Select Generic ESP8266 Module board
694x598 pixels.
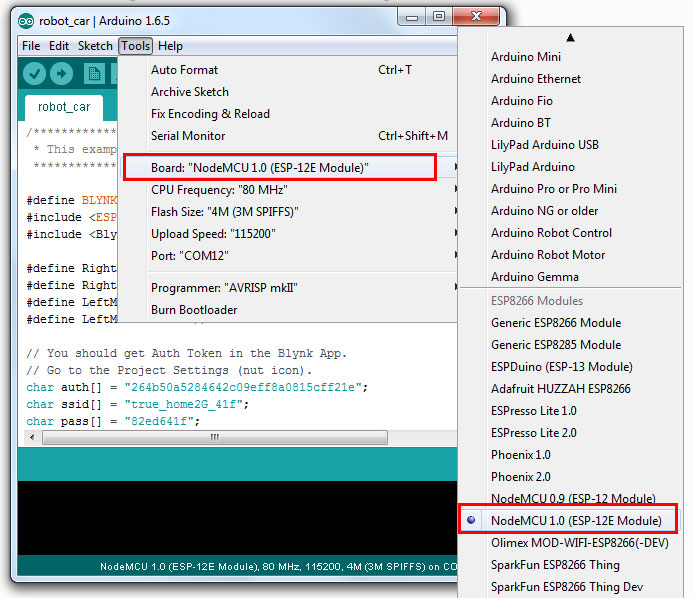pyautogui.click(x=570, y=323)
